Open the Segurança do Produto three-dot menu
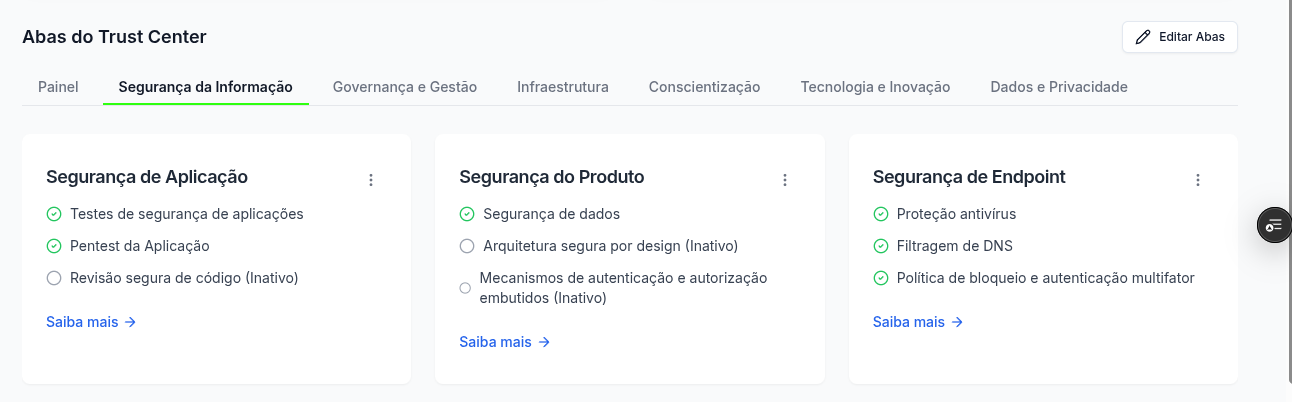 (x=785, y=180)
